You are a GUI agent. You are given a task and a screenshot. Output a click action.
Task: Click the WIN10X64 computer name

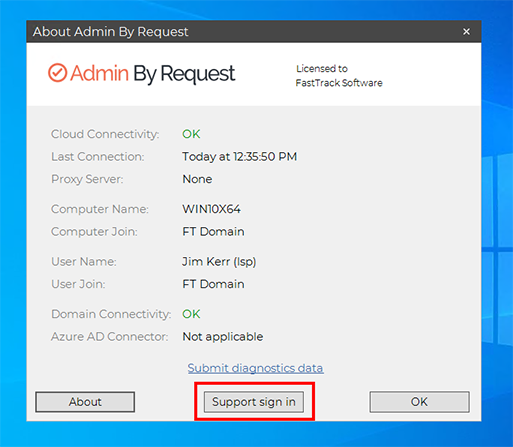point(211,209)
